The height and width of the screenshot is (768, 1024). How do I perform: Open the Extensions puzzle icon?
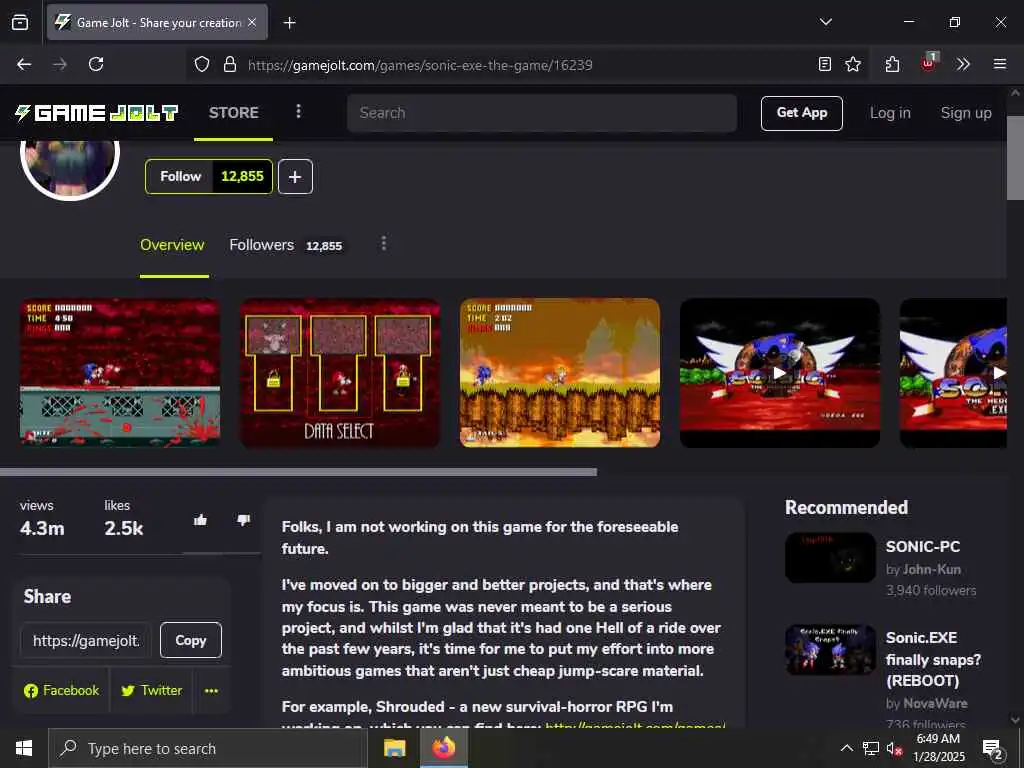pos(892,64)
